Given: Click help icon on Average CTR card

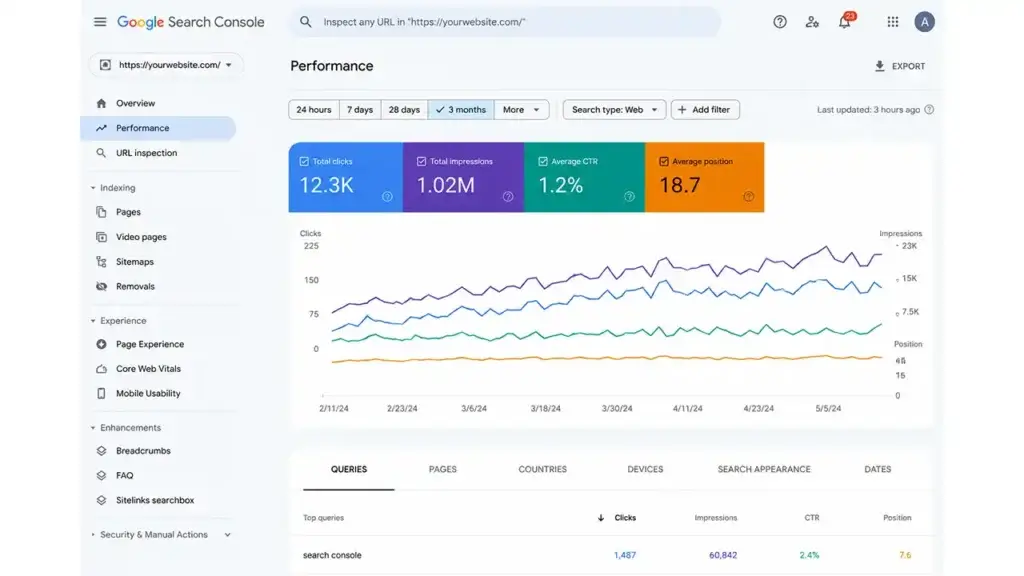Looking at the screenshot, I should pyautogui.click(x=630, y=197).
